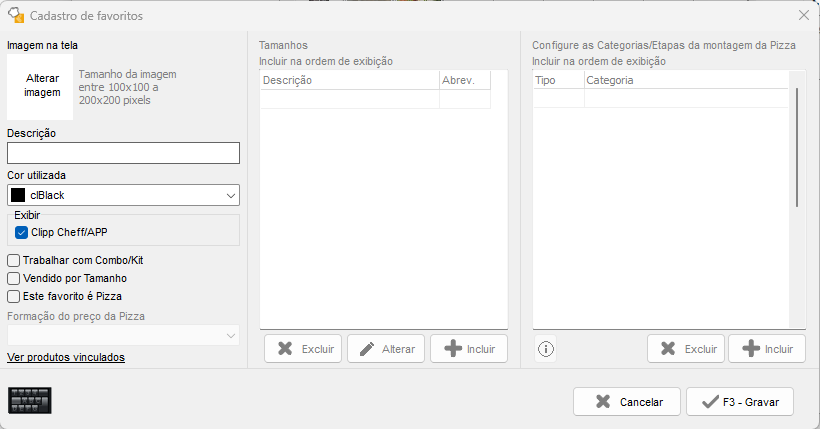Click Incluir in the Tamanhos panel
The height and width of the screenshot is (429, 820).
pos(469,349)
